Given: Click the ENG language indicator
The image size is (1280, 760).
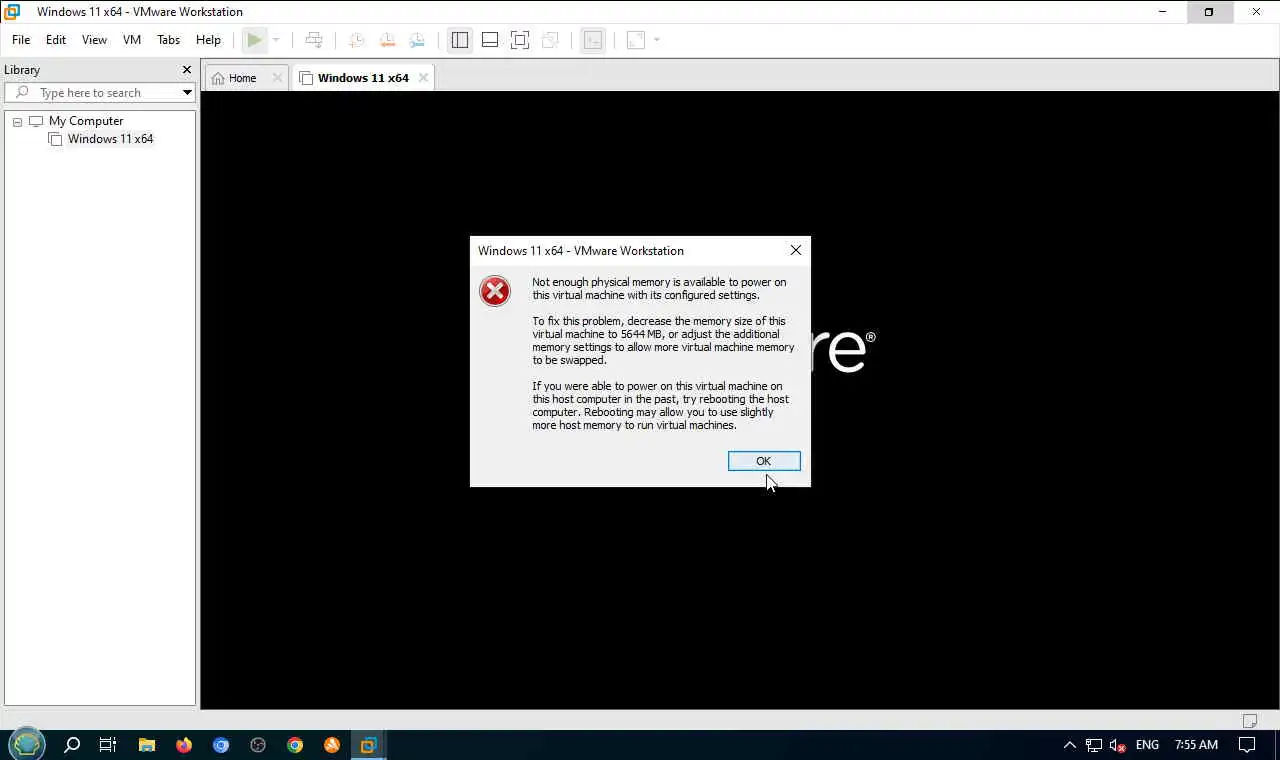Looking at the screenshot, I should coord(1148,745).
